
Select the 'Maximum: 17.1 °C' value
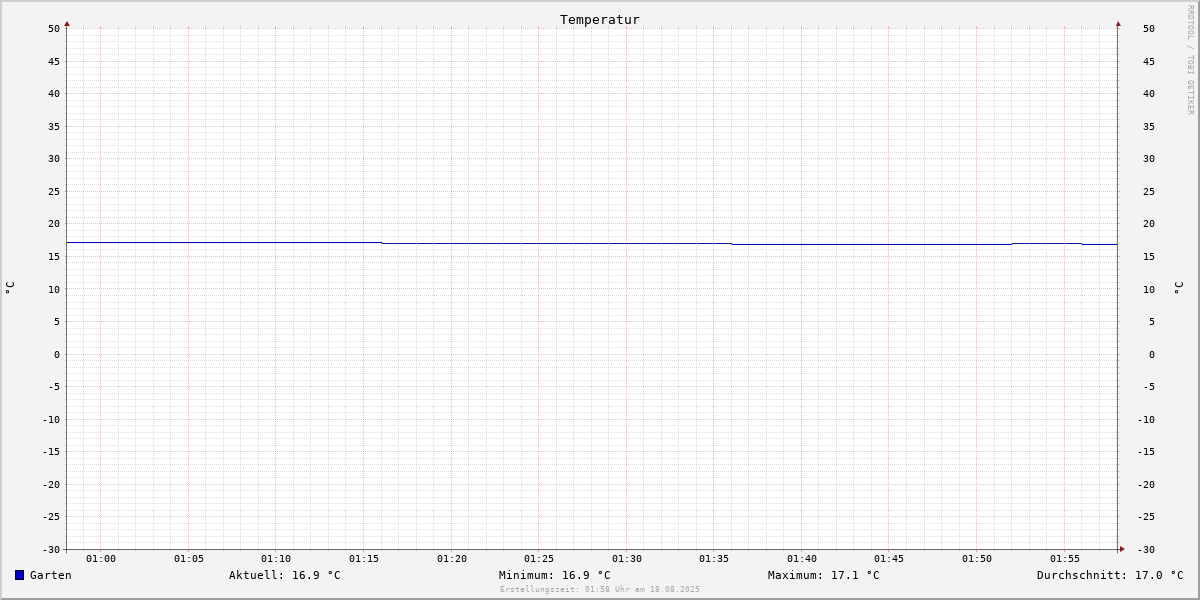pos(824,575)
